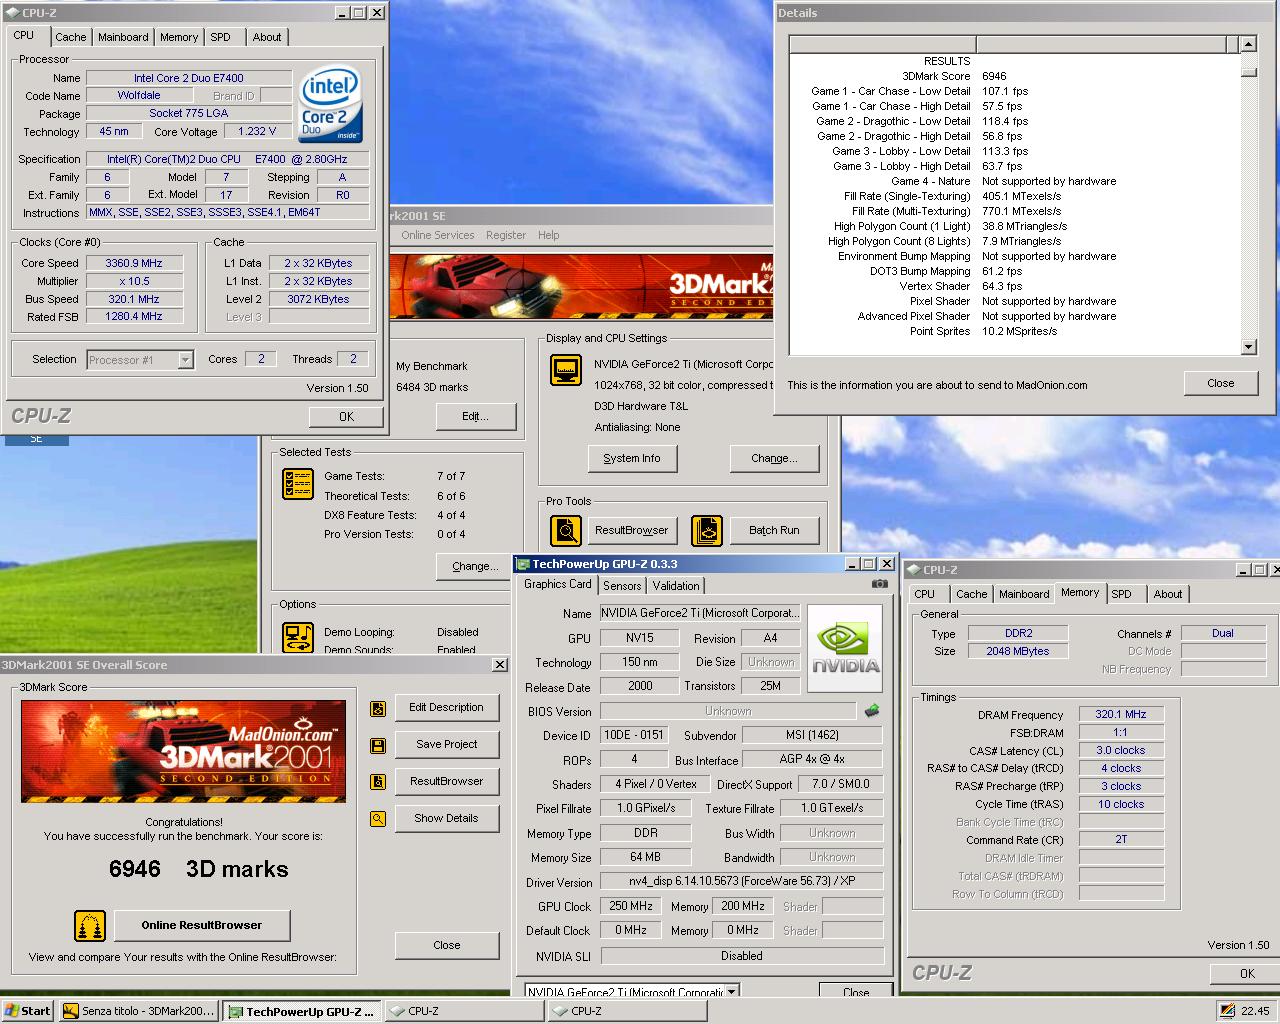Open Register menu in 3DMark
This screenshot has height=1024, width=1280.
(x=506, y=235)
